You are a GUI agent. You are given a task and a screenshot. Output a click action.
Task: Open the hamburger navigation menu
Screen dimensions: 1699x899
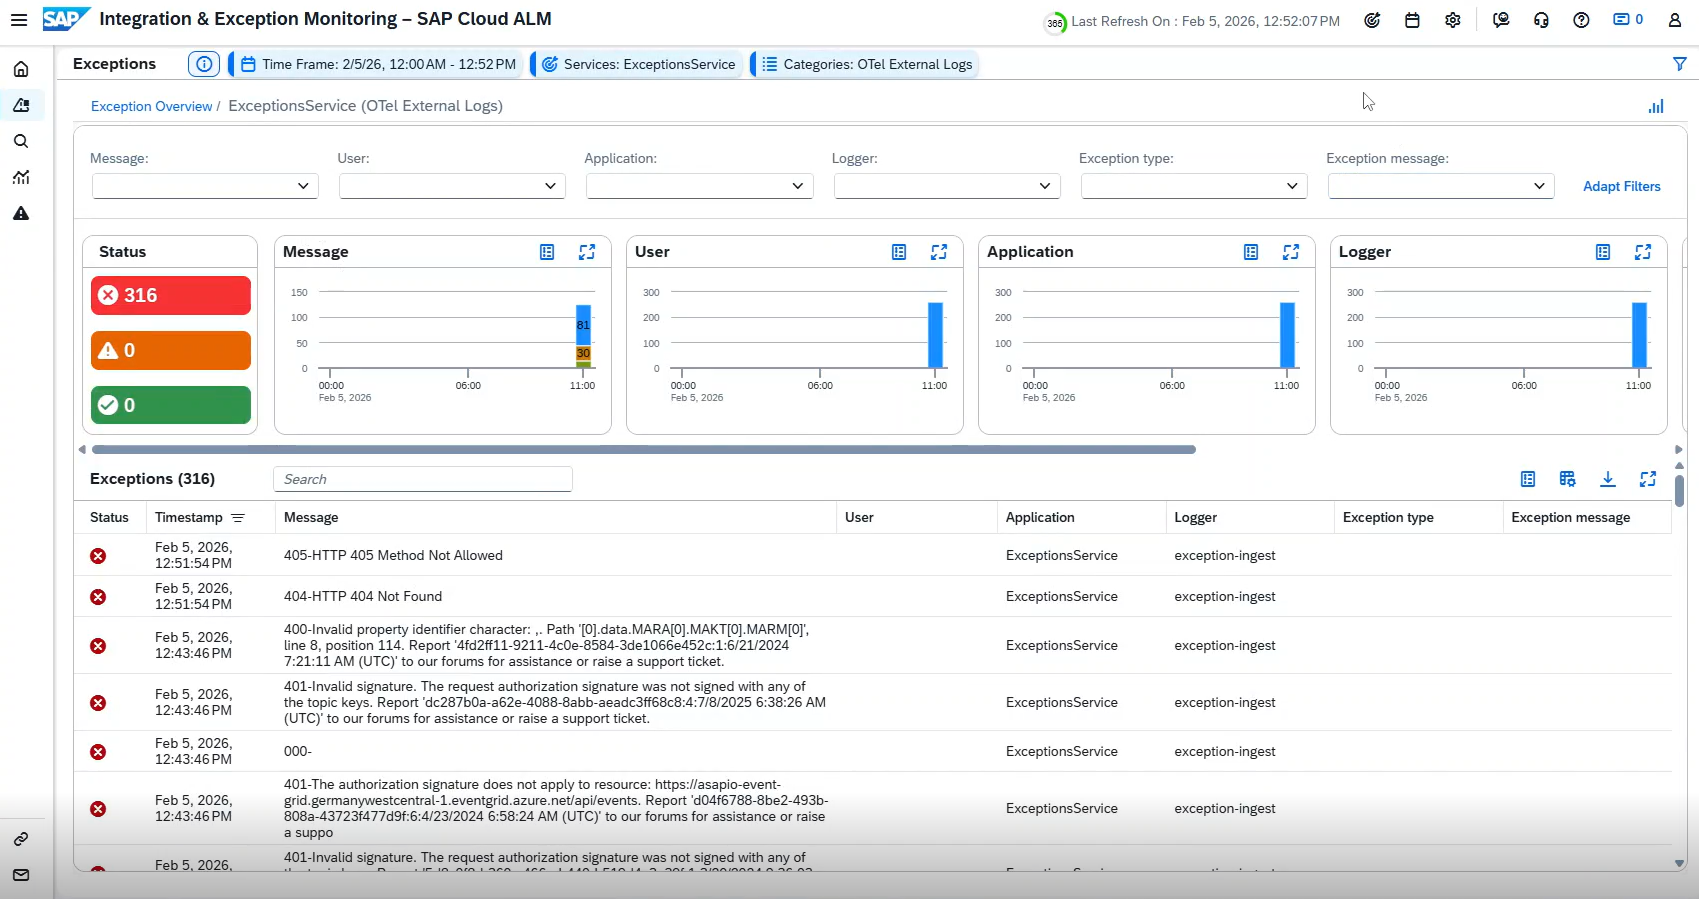click(19, 20)
